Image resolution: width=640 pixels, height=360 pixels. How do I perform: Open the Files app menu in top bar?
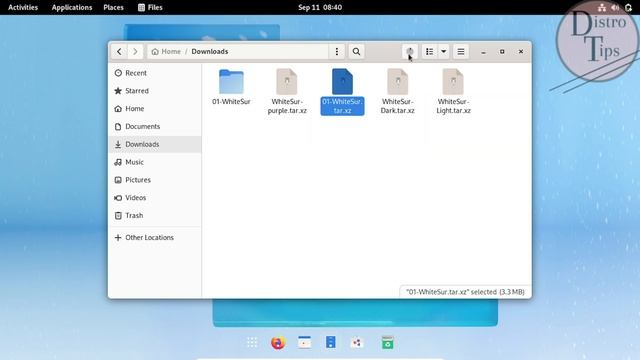150,7
